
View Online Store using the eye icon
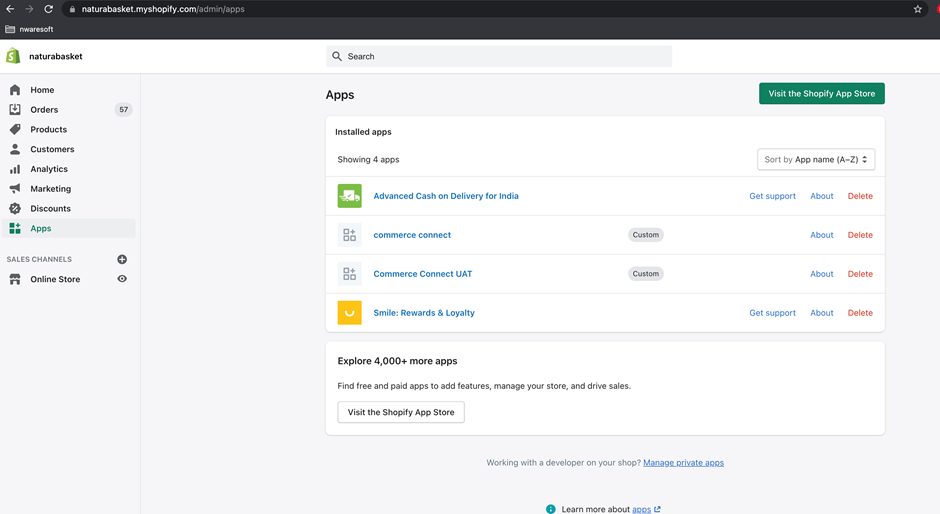[x=122, y=279]
